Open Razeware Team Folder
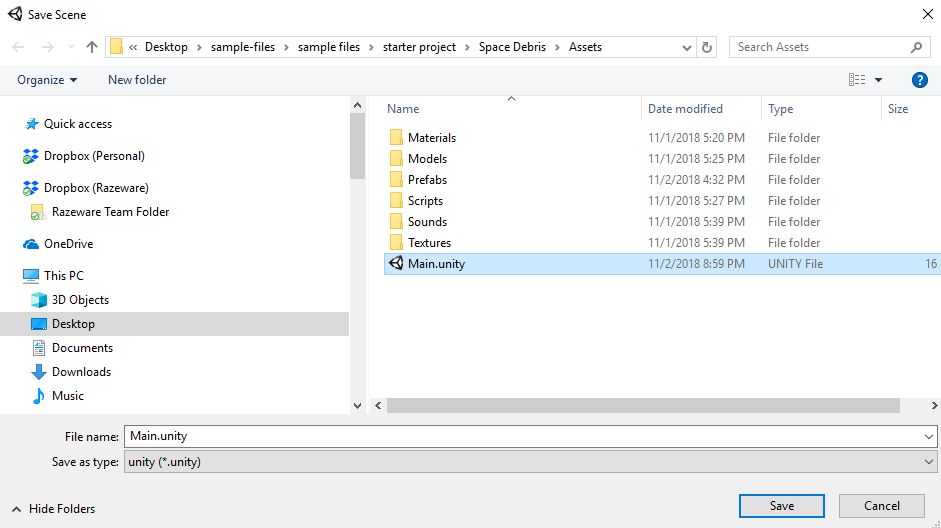The image size is (941, 528). click(x=110, y=212)
